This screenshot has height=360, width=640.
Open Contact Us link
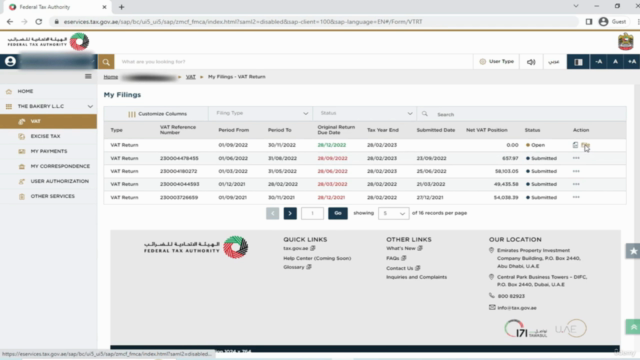(403, 268)
